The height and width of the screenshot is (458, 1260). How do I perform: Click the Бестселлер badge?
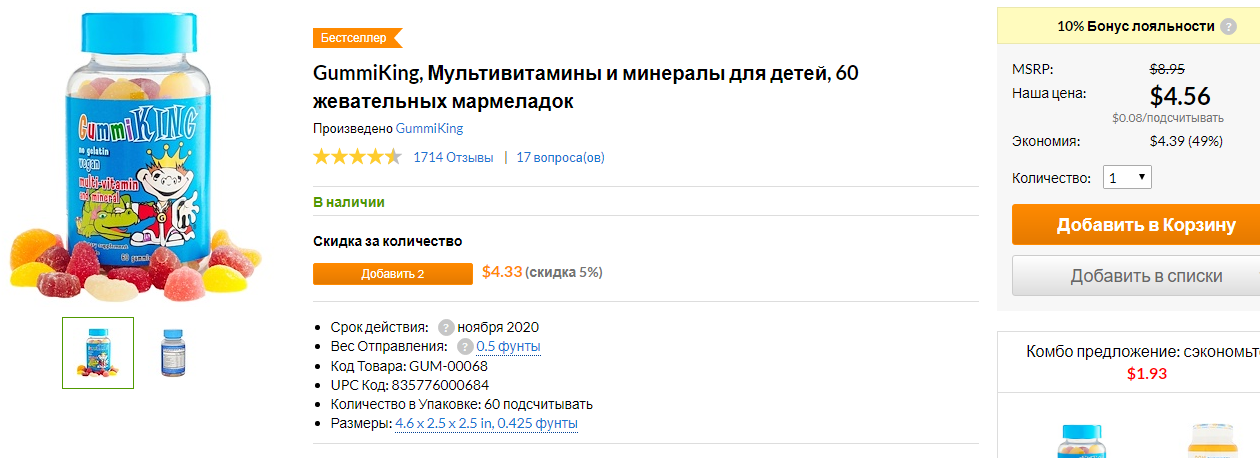coord(357,38)
